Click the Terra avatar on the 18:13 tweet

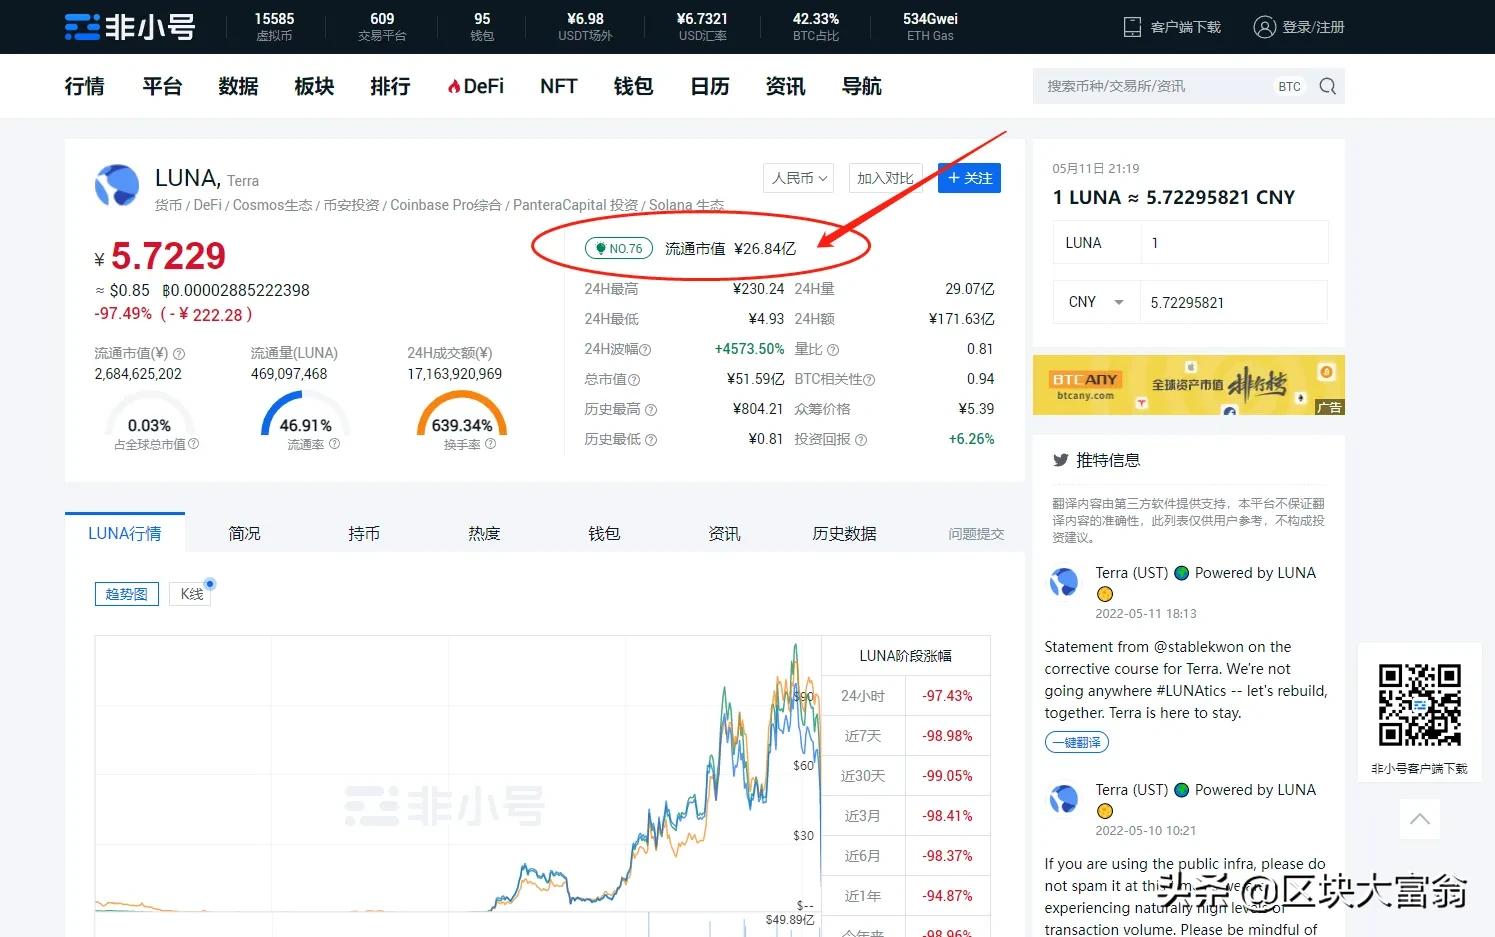click(1064, 582)
